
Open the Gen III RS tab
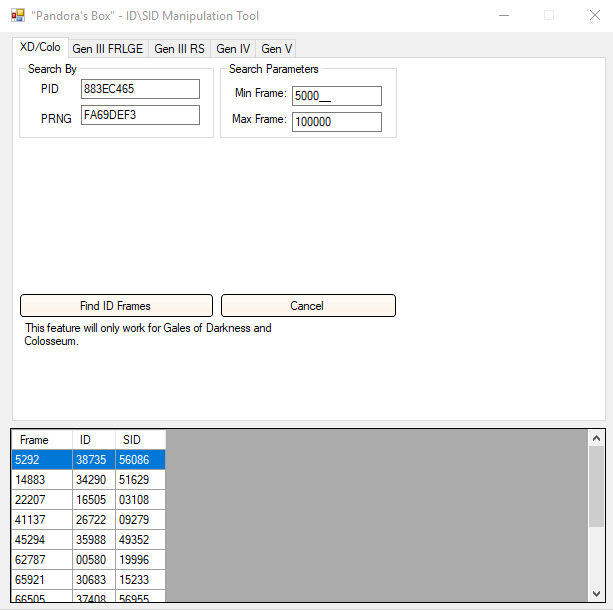click(x=179, y=49)
